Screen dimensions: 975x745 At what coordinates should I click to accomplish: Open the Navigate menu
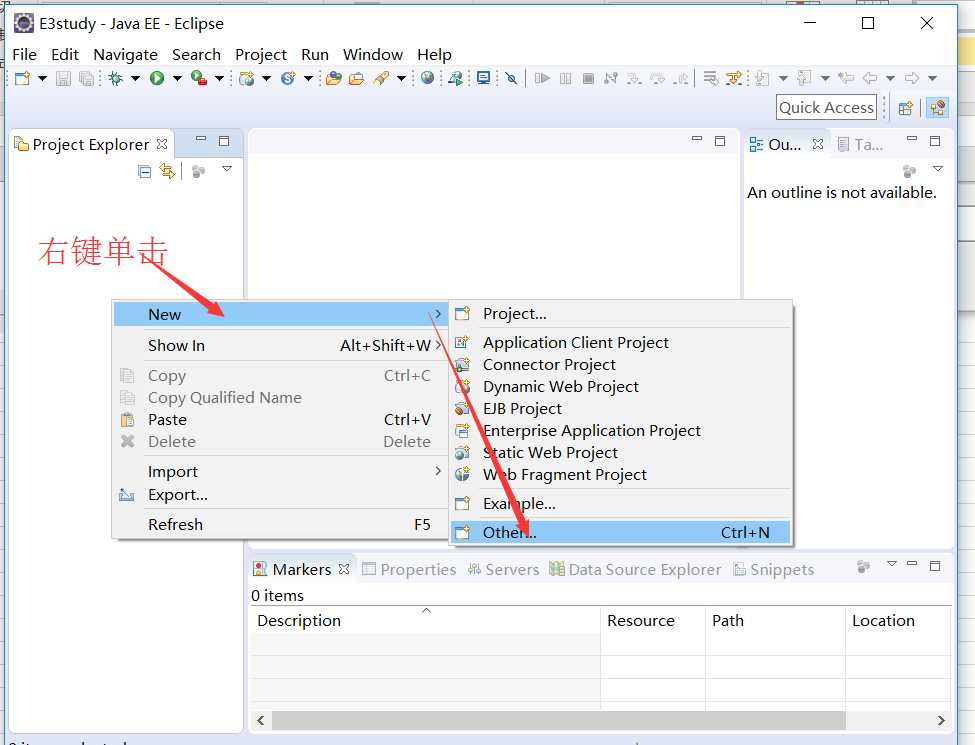[125, 55]
